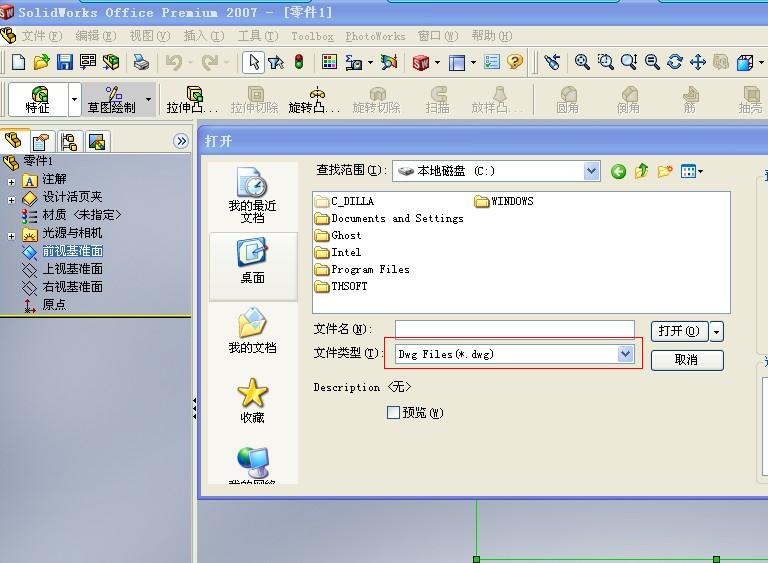Click the Save floppy disk icon

point(65,62)
